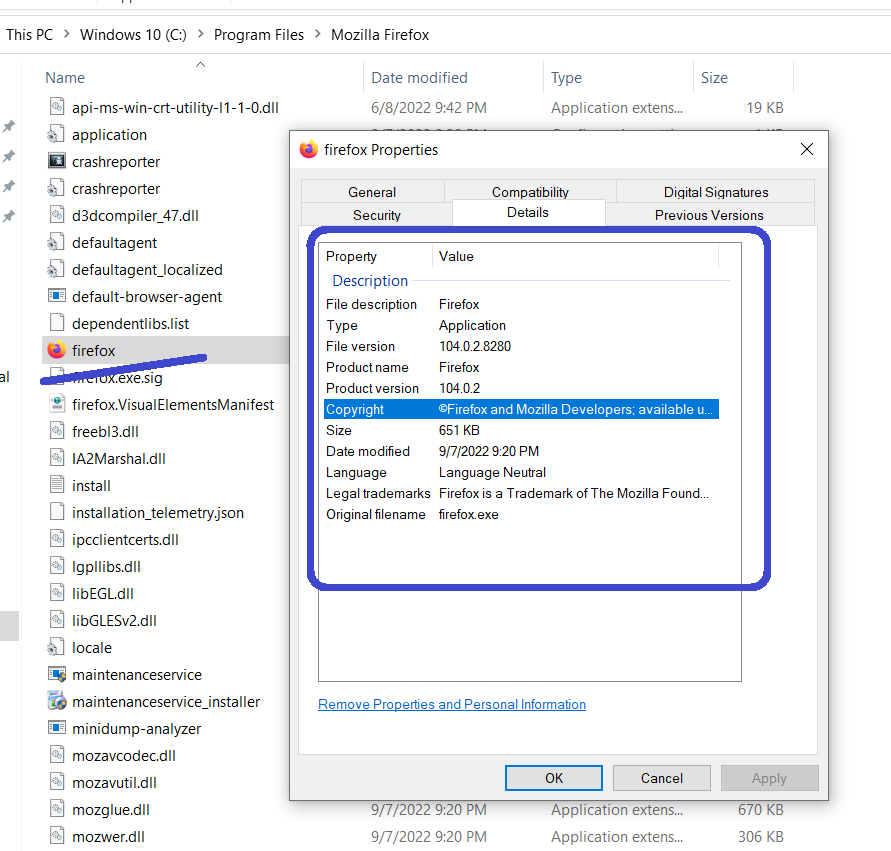Image resolution: width=891 pixels, height=851 pixels.
Task: Click the minidump-analyzer application icon
Action: (x=57, y=728)
